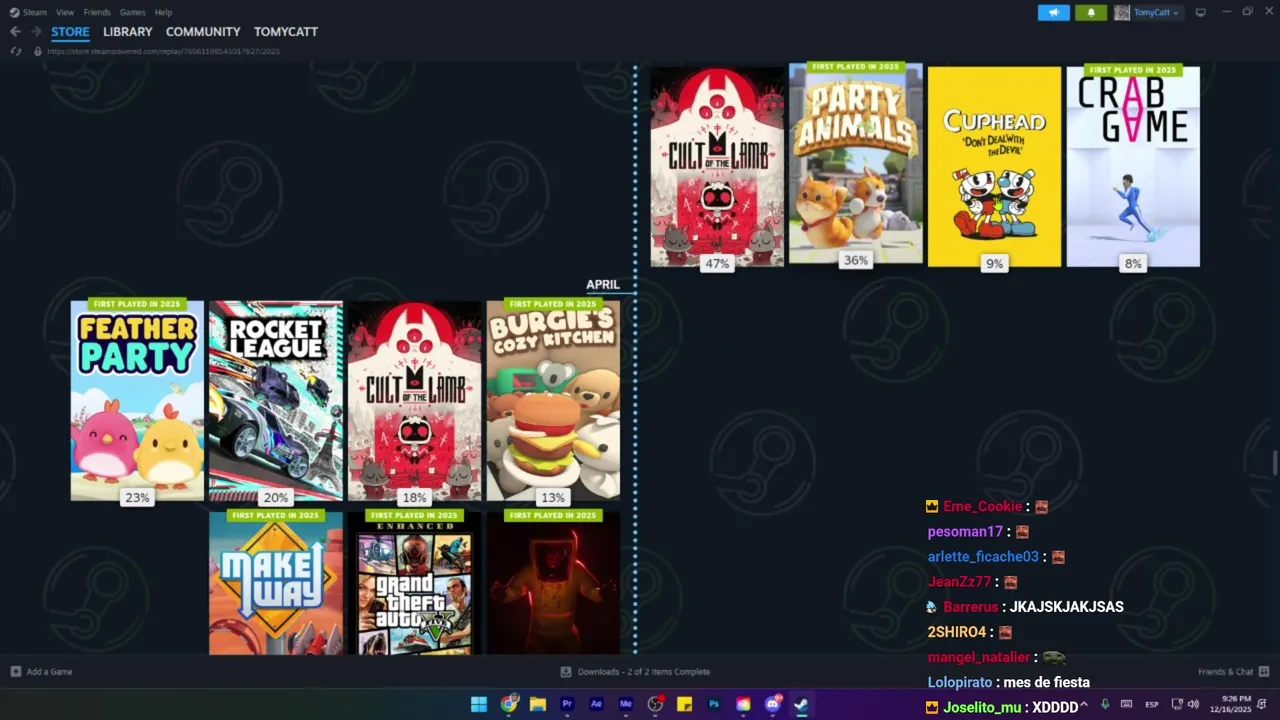Open the Cult of the Lamb cover at 18%
Screen dimensions: 1280x720
click(x=414, y=400)
